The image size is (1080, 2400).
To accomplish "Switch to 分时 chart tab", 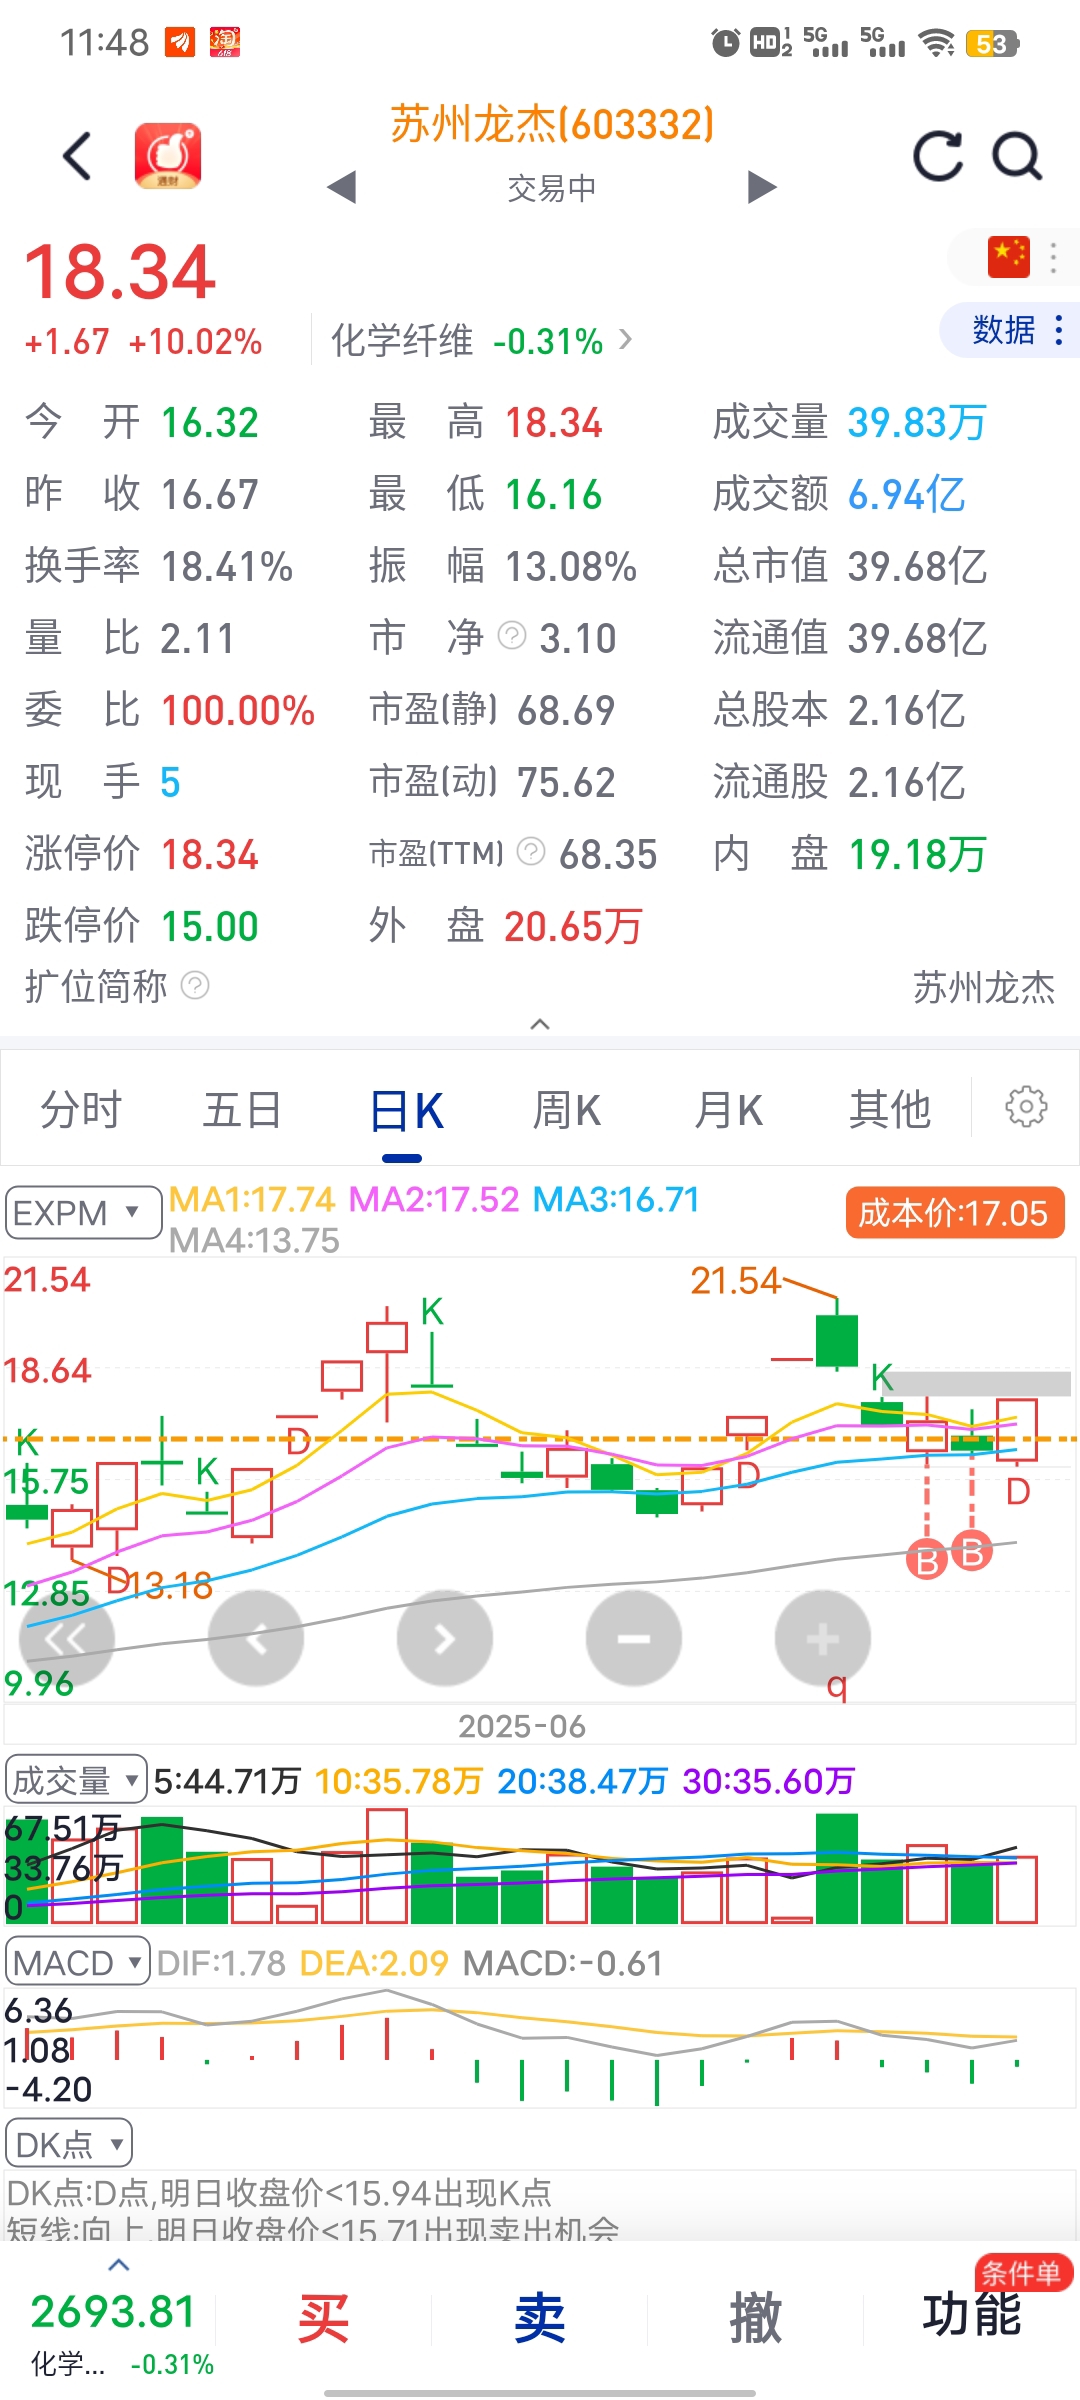I will coord(81,1110).
